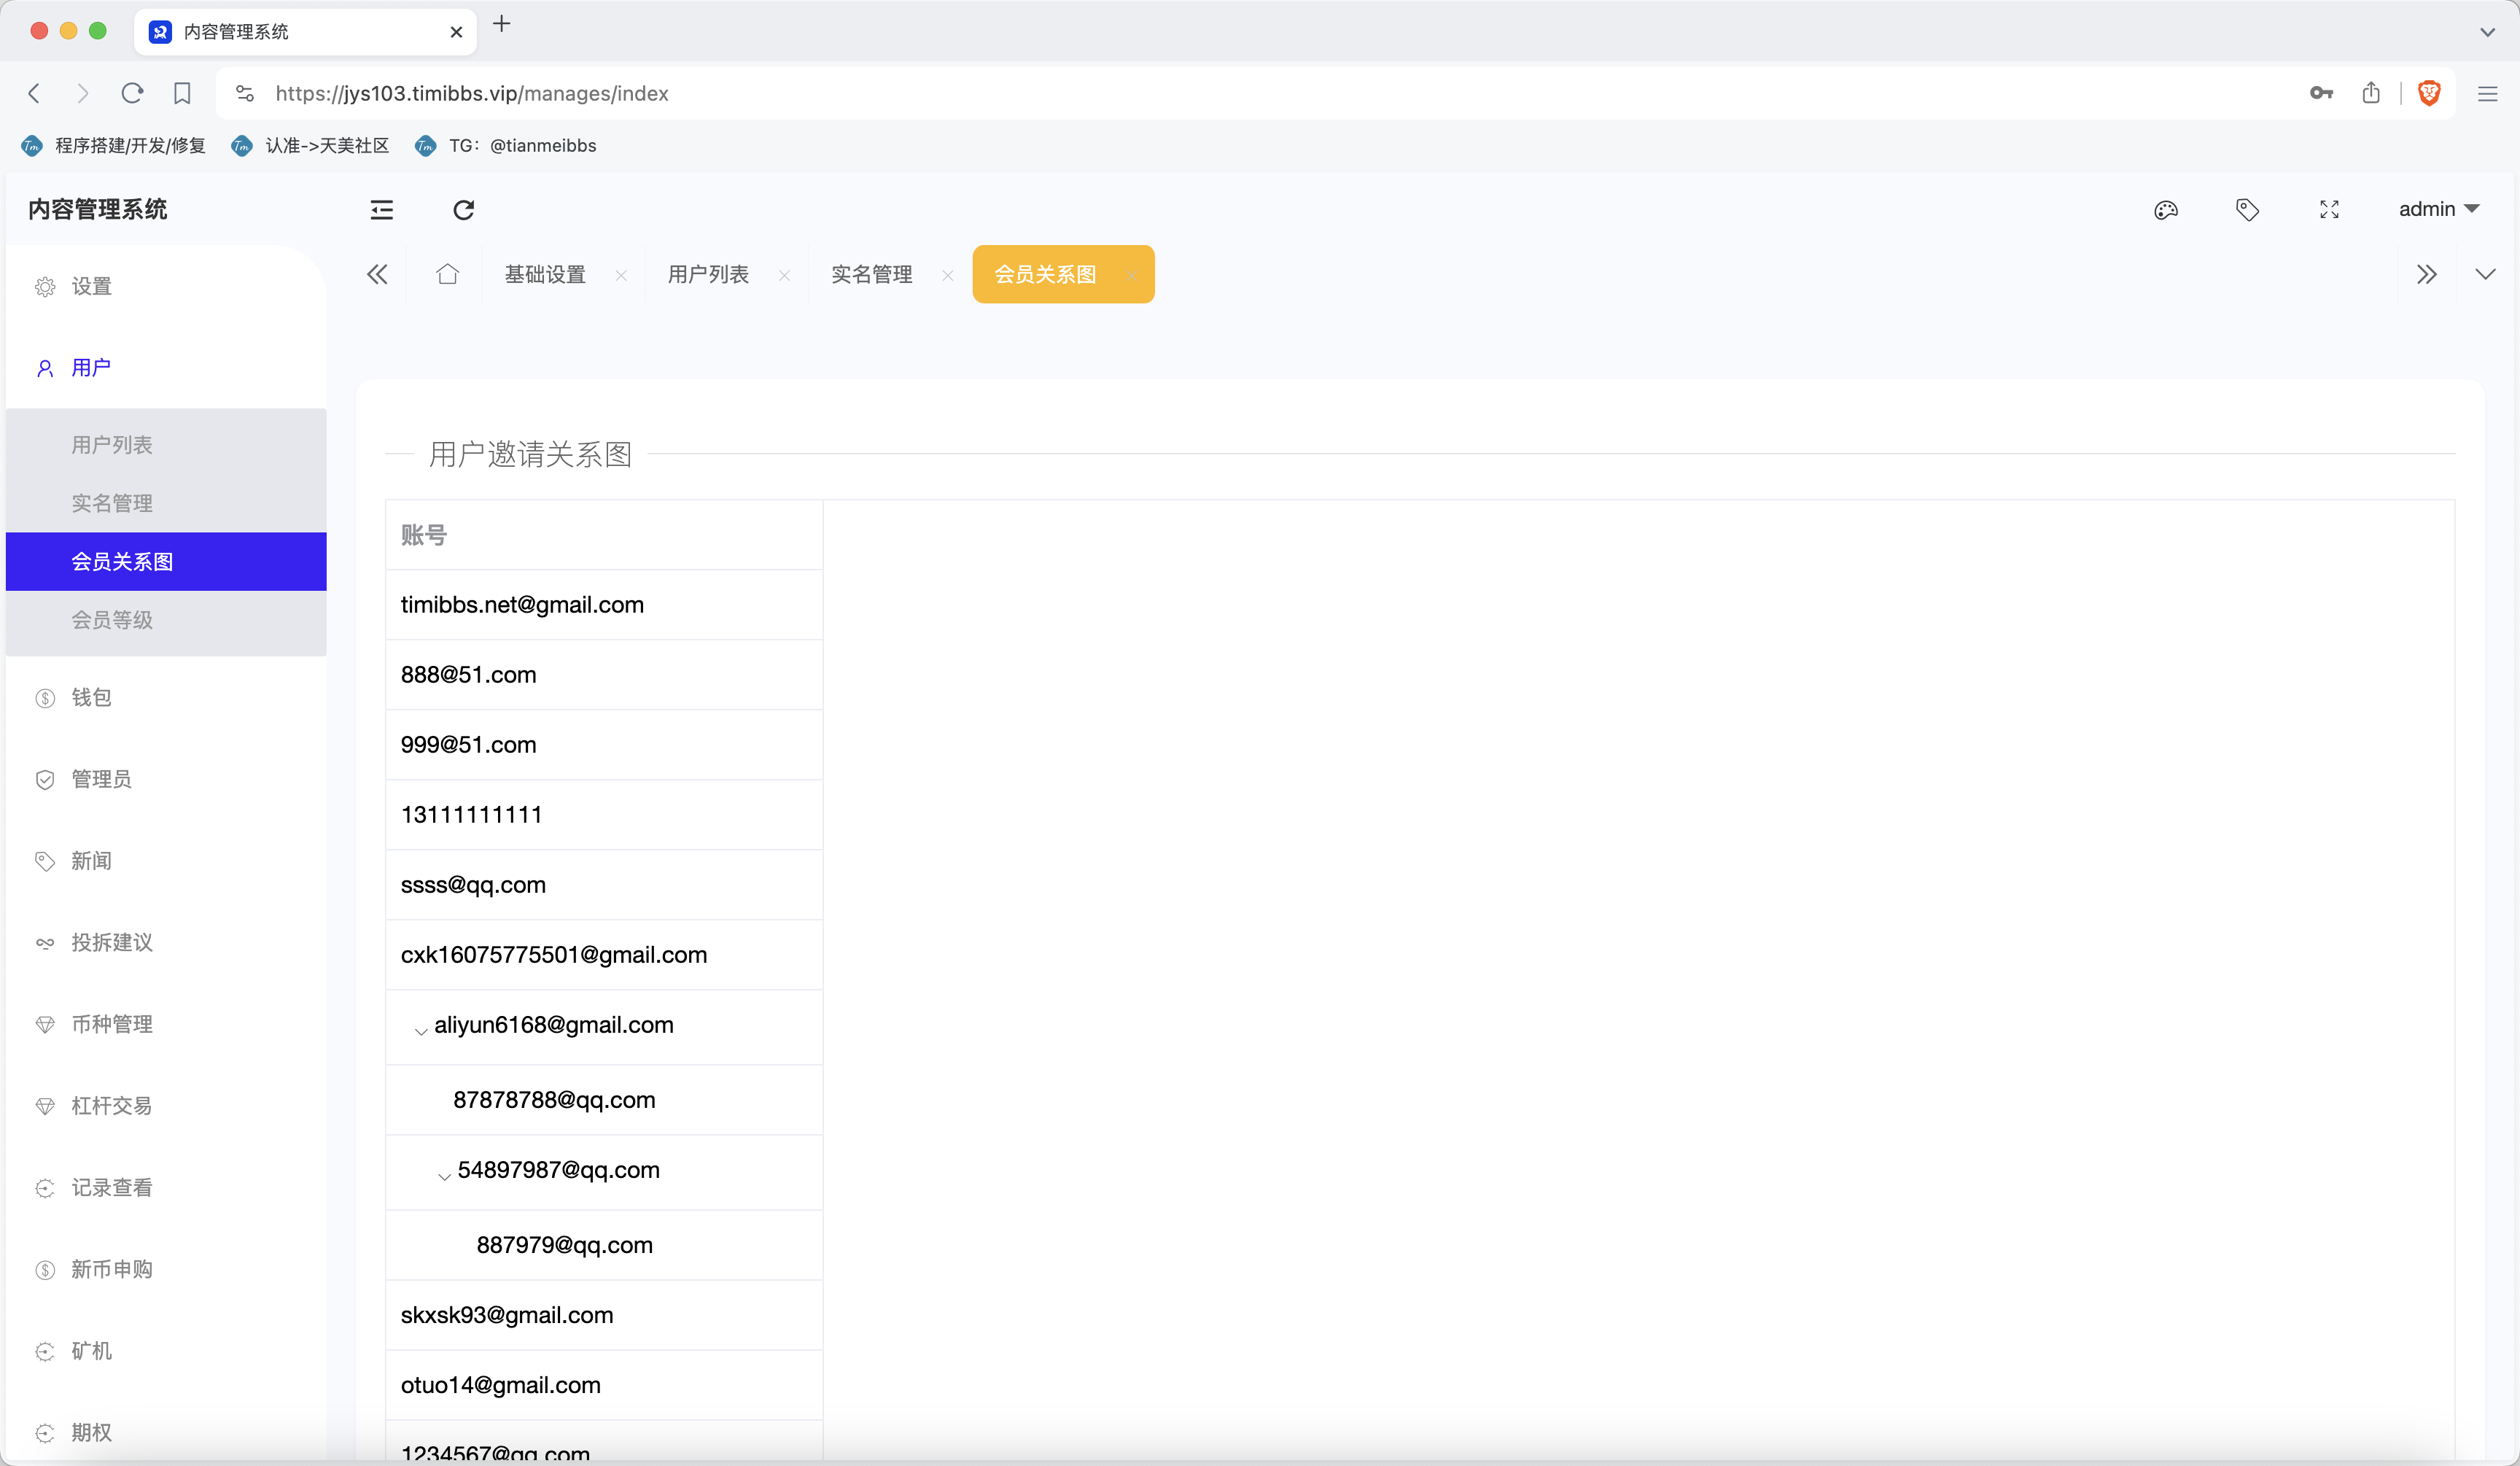Open the saved passwords key icon
Screen dimensions: 2520x1466
tap(2321, 93)
